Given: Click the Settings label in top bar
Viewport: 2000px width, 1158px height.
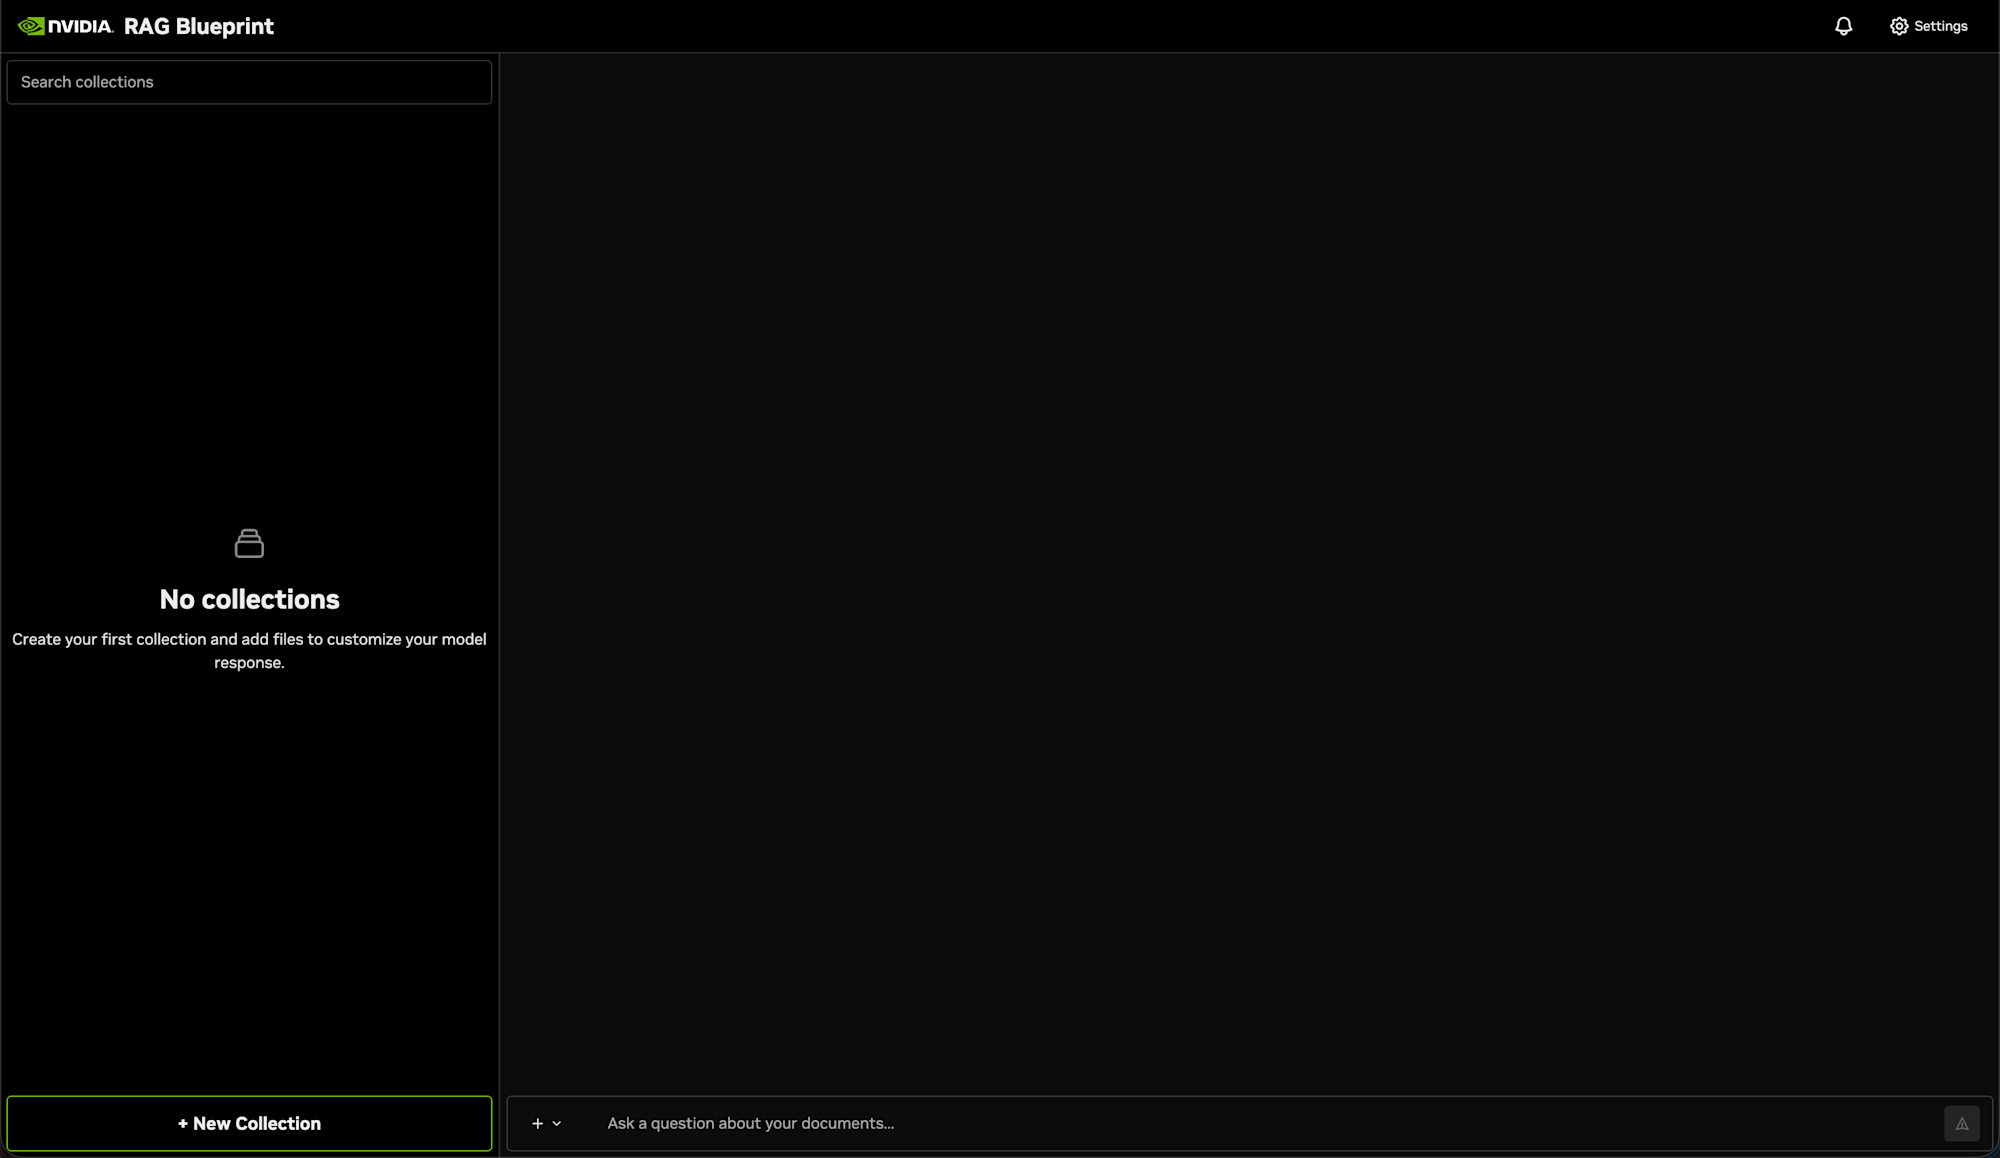Looking at the screenshot, I should [1940, 26].
